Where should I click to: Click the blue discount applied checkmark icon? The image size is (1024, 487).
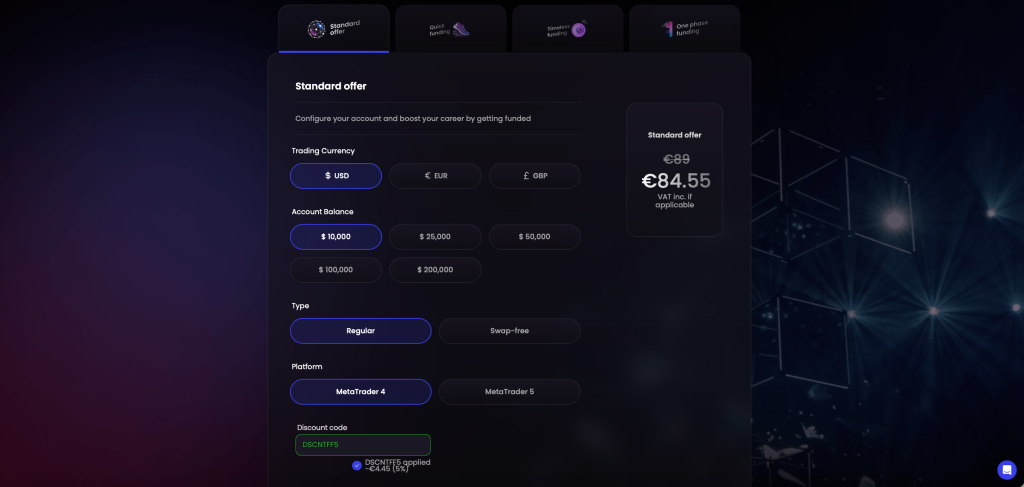pos(357,465)
